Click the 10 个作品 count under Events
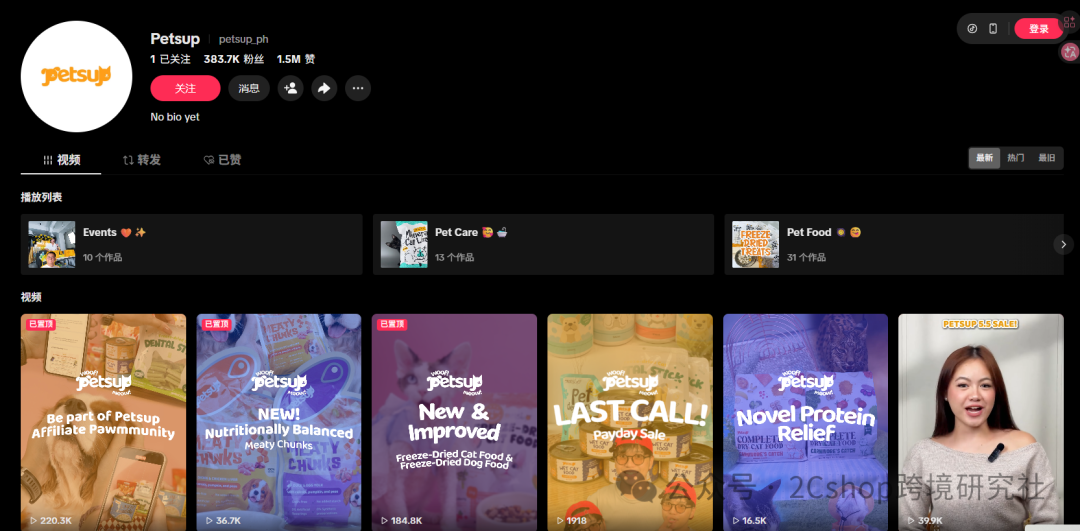This screenshot has width=1080, height=531. click(103, 258)
